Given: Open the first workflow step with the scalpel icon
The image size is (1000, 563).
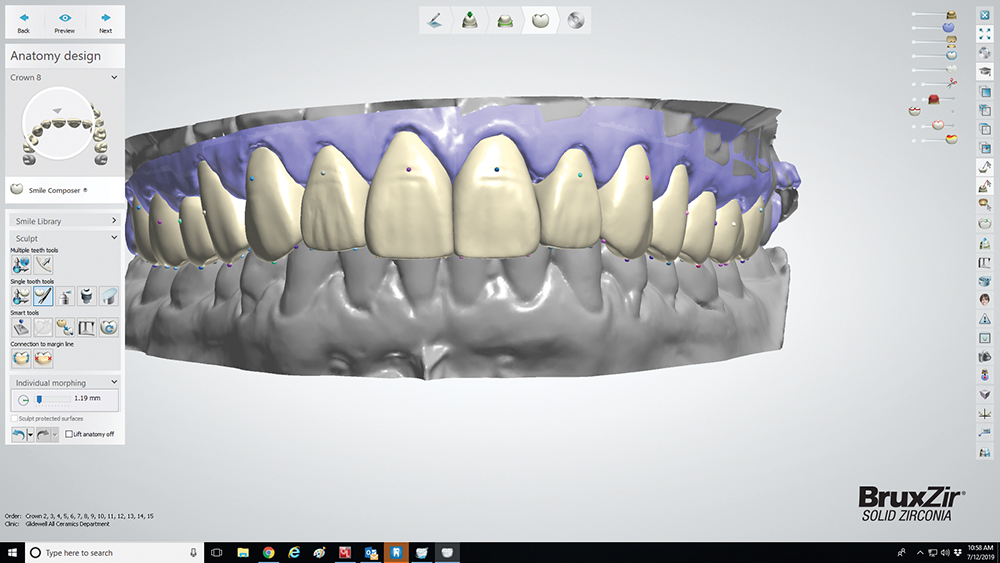Looking at the screenshot, I should coord(436,20).
